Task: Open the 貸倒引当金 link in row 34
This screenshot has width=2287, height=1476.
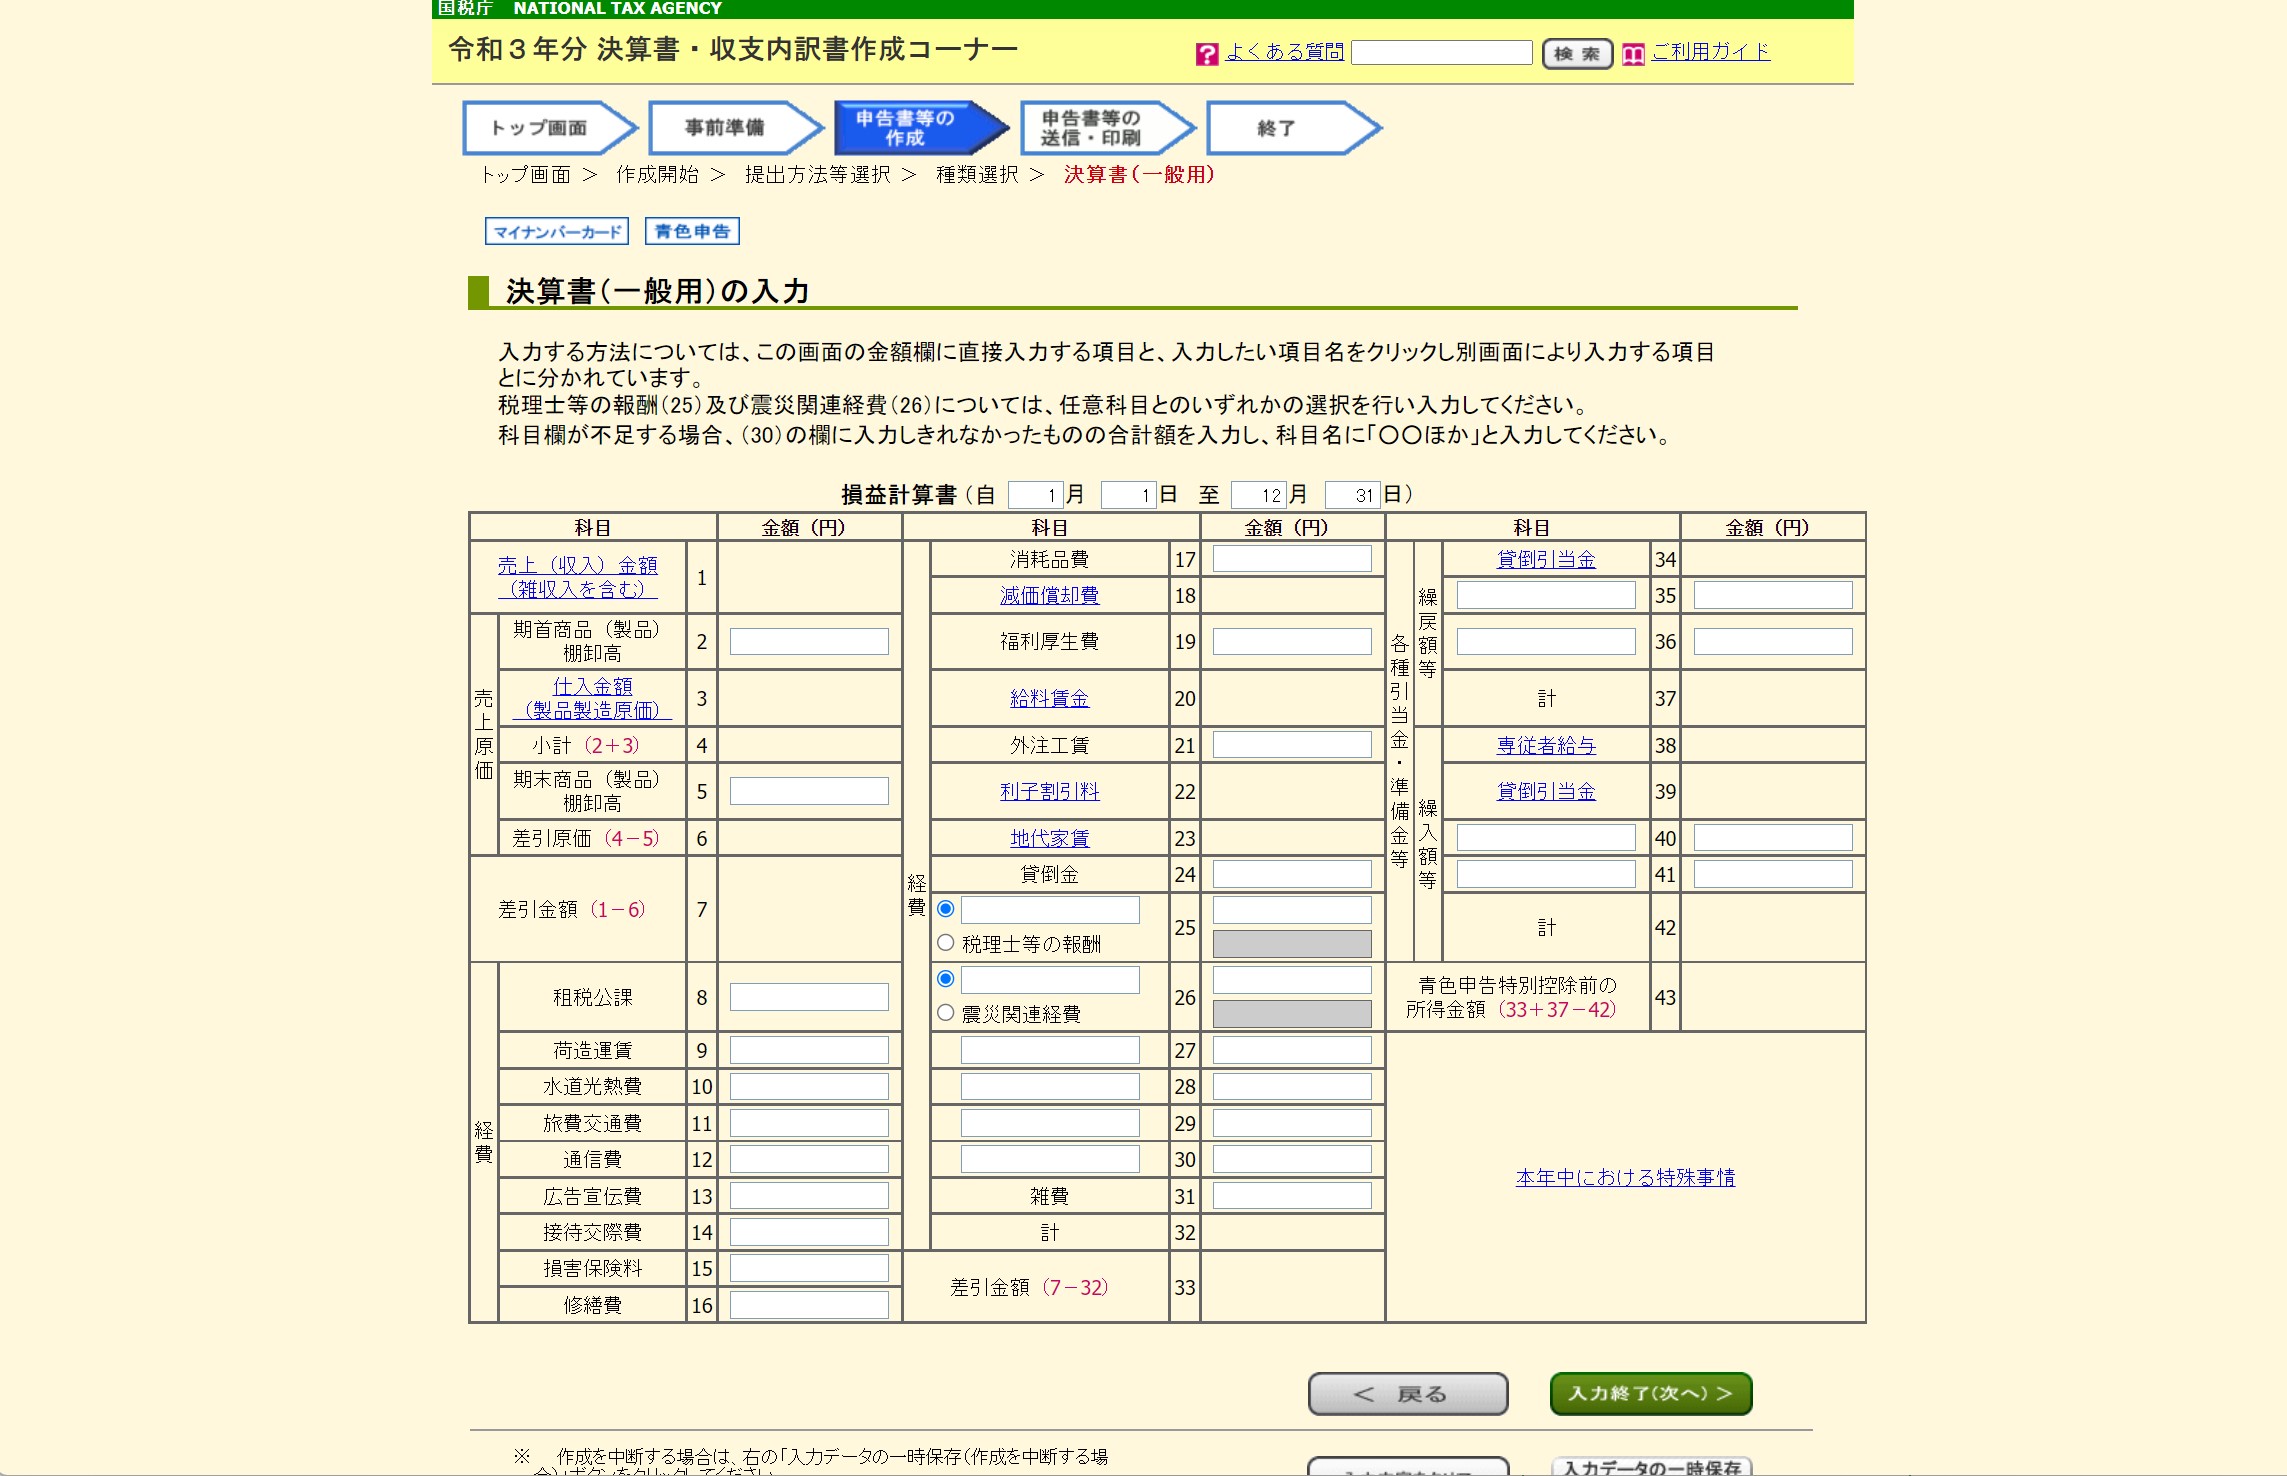Action: 1546,560
